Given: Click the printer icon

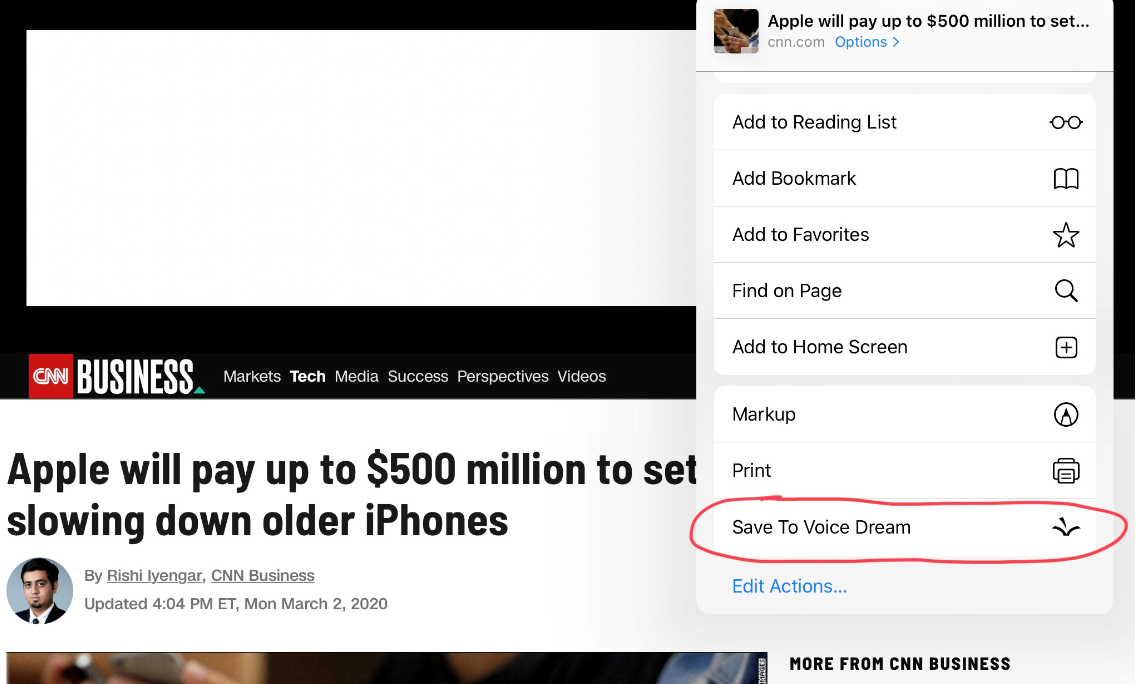Looking at the screenshot, I should pyautogui.click(x=1065, y=471).
